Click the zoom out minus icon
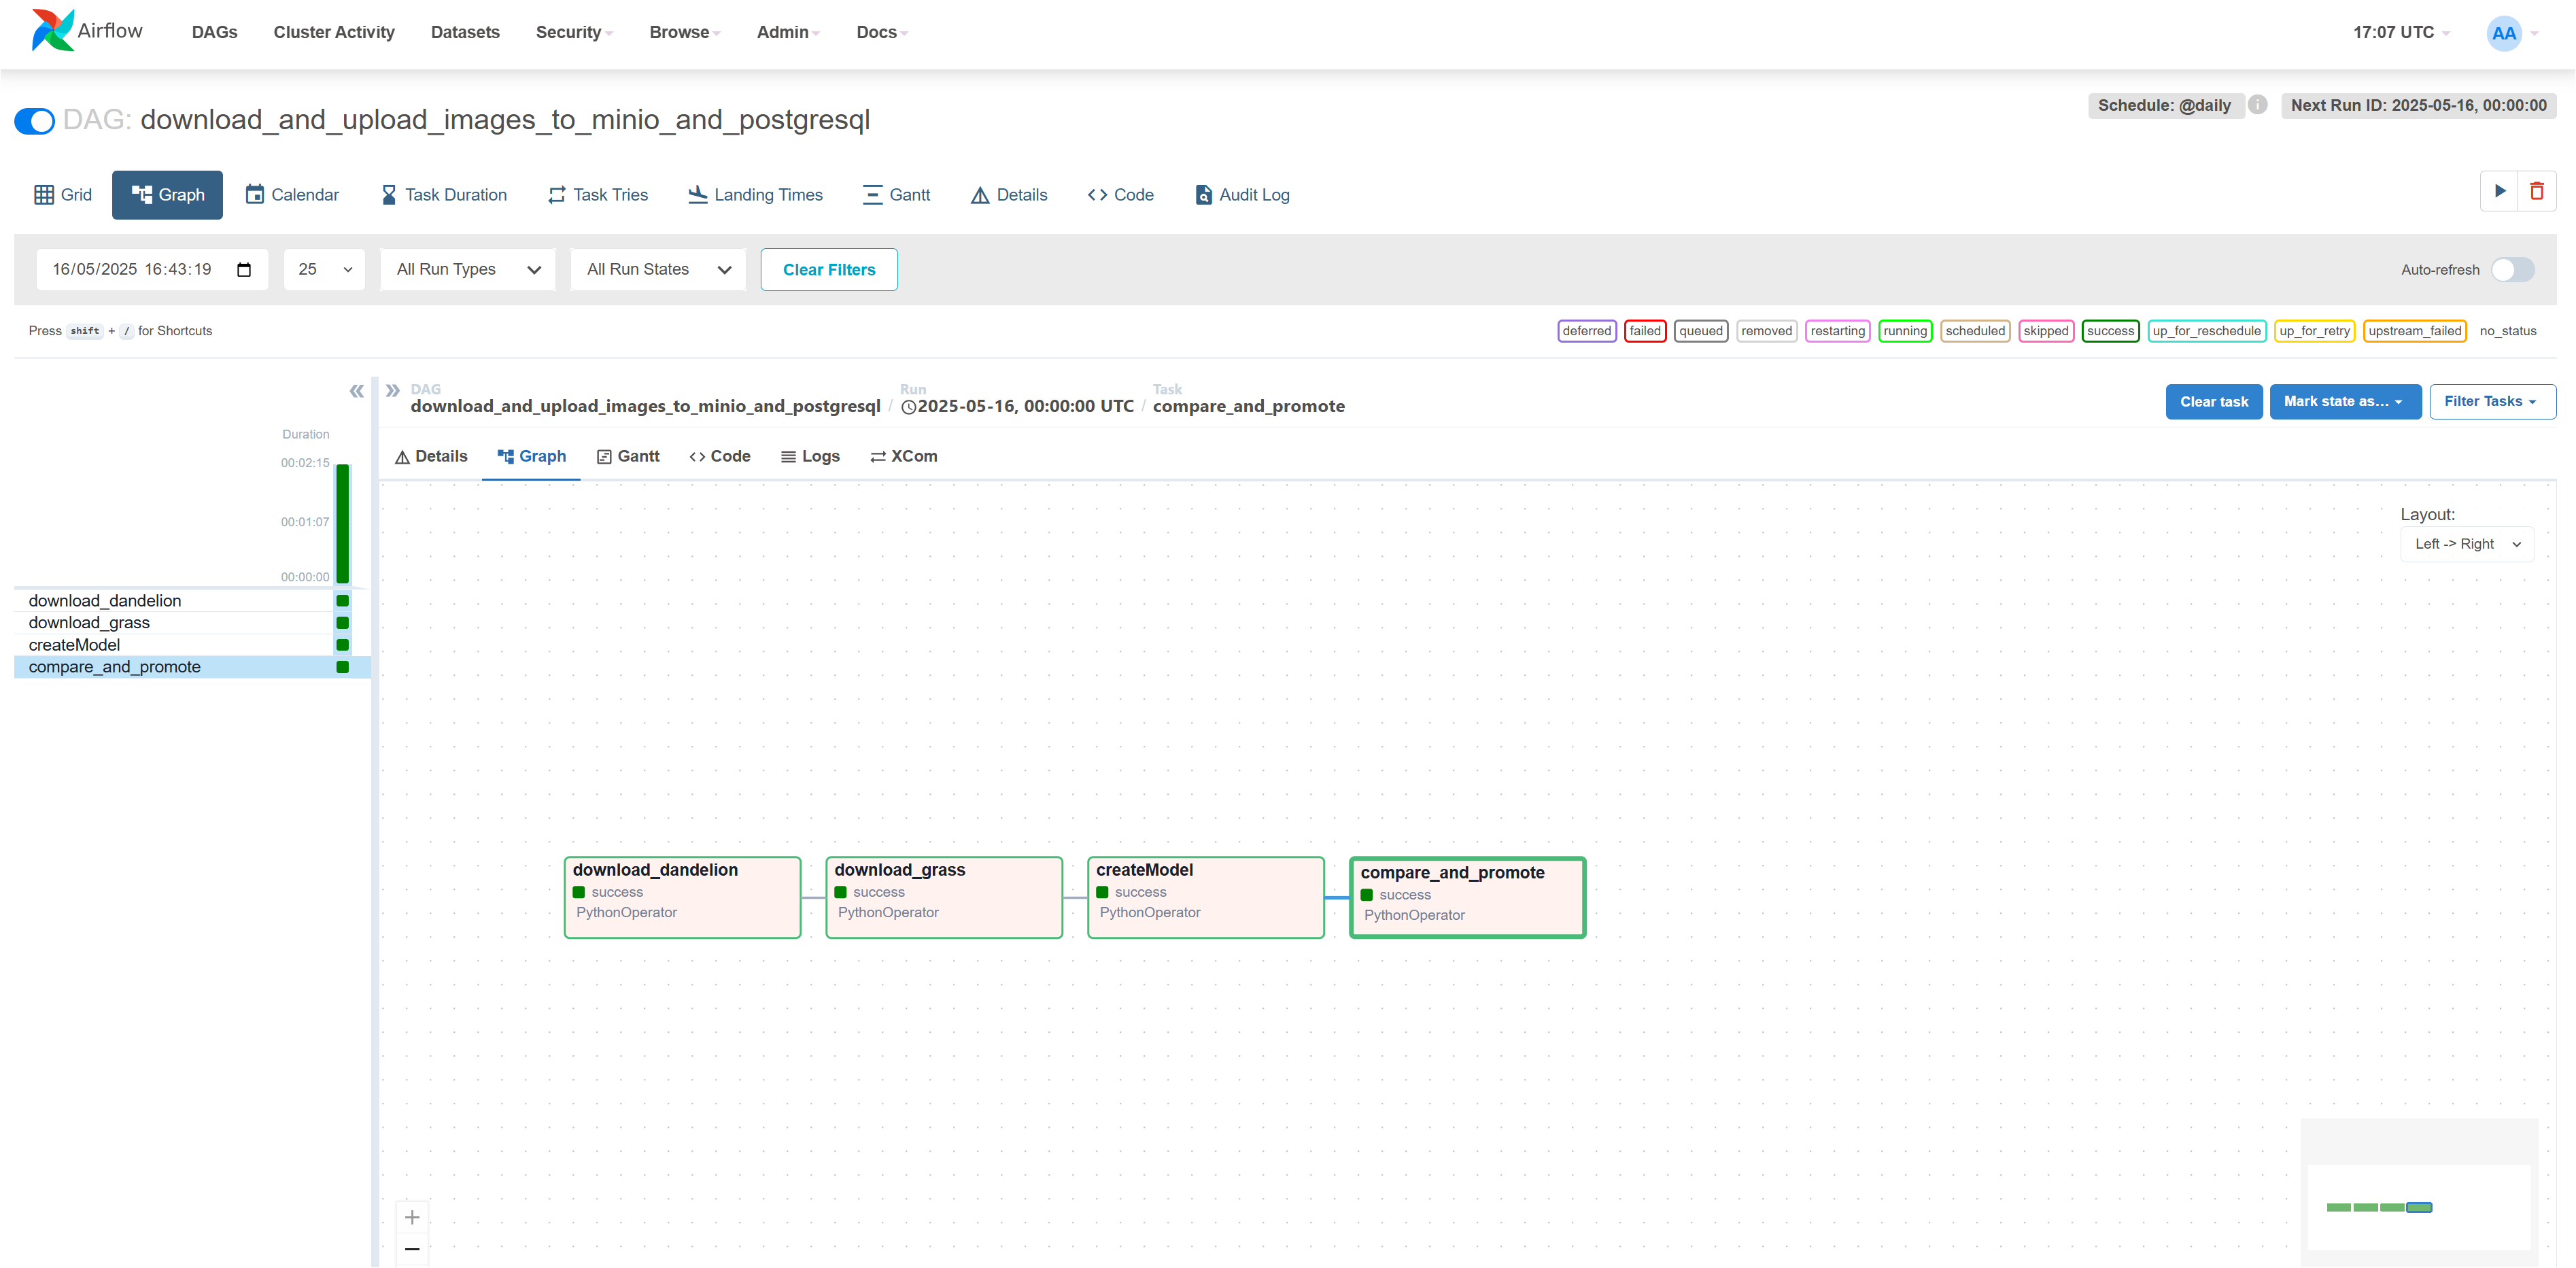The image size is (2576, 1268). click(412, 1248)
